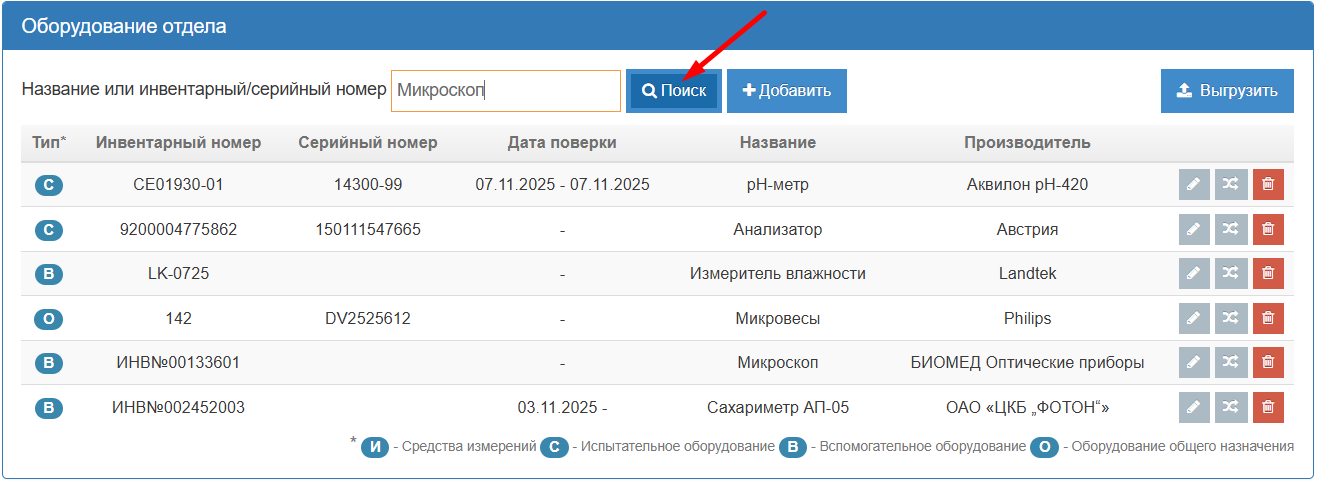Sort by the Инвентарный номер column header

[x=178, y=143]
